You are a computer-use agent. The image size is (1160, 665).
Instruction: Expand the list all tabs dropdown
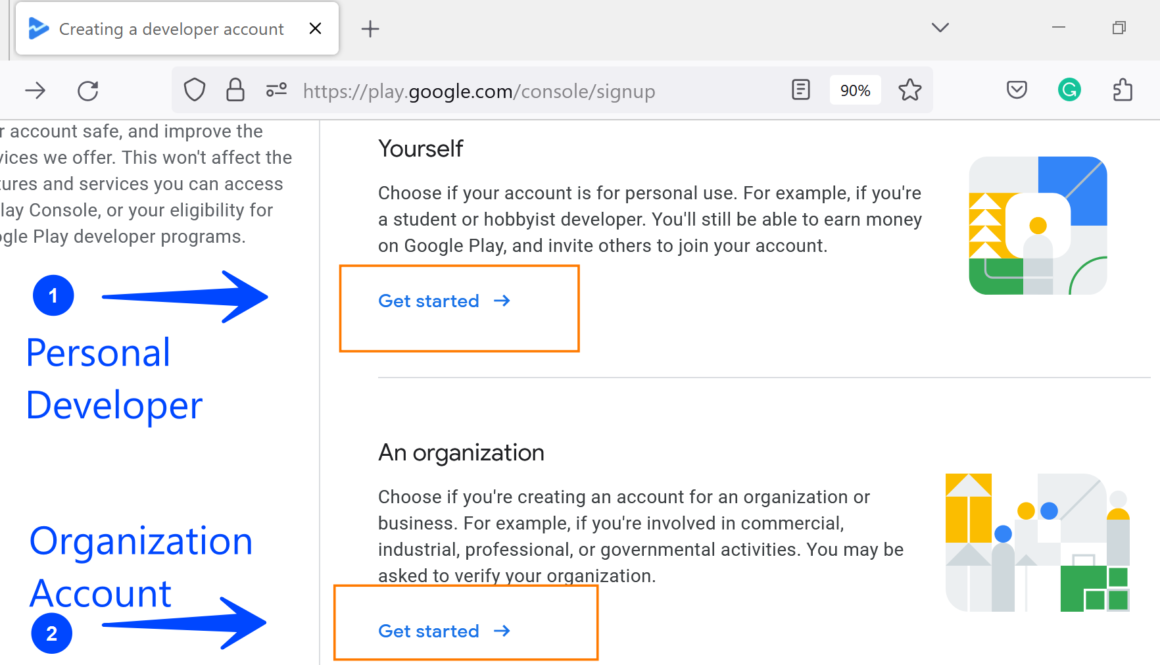click(940, 28)
